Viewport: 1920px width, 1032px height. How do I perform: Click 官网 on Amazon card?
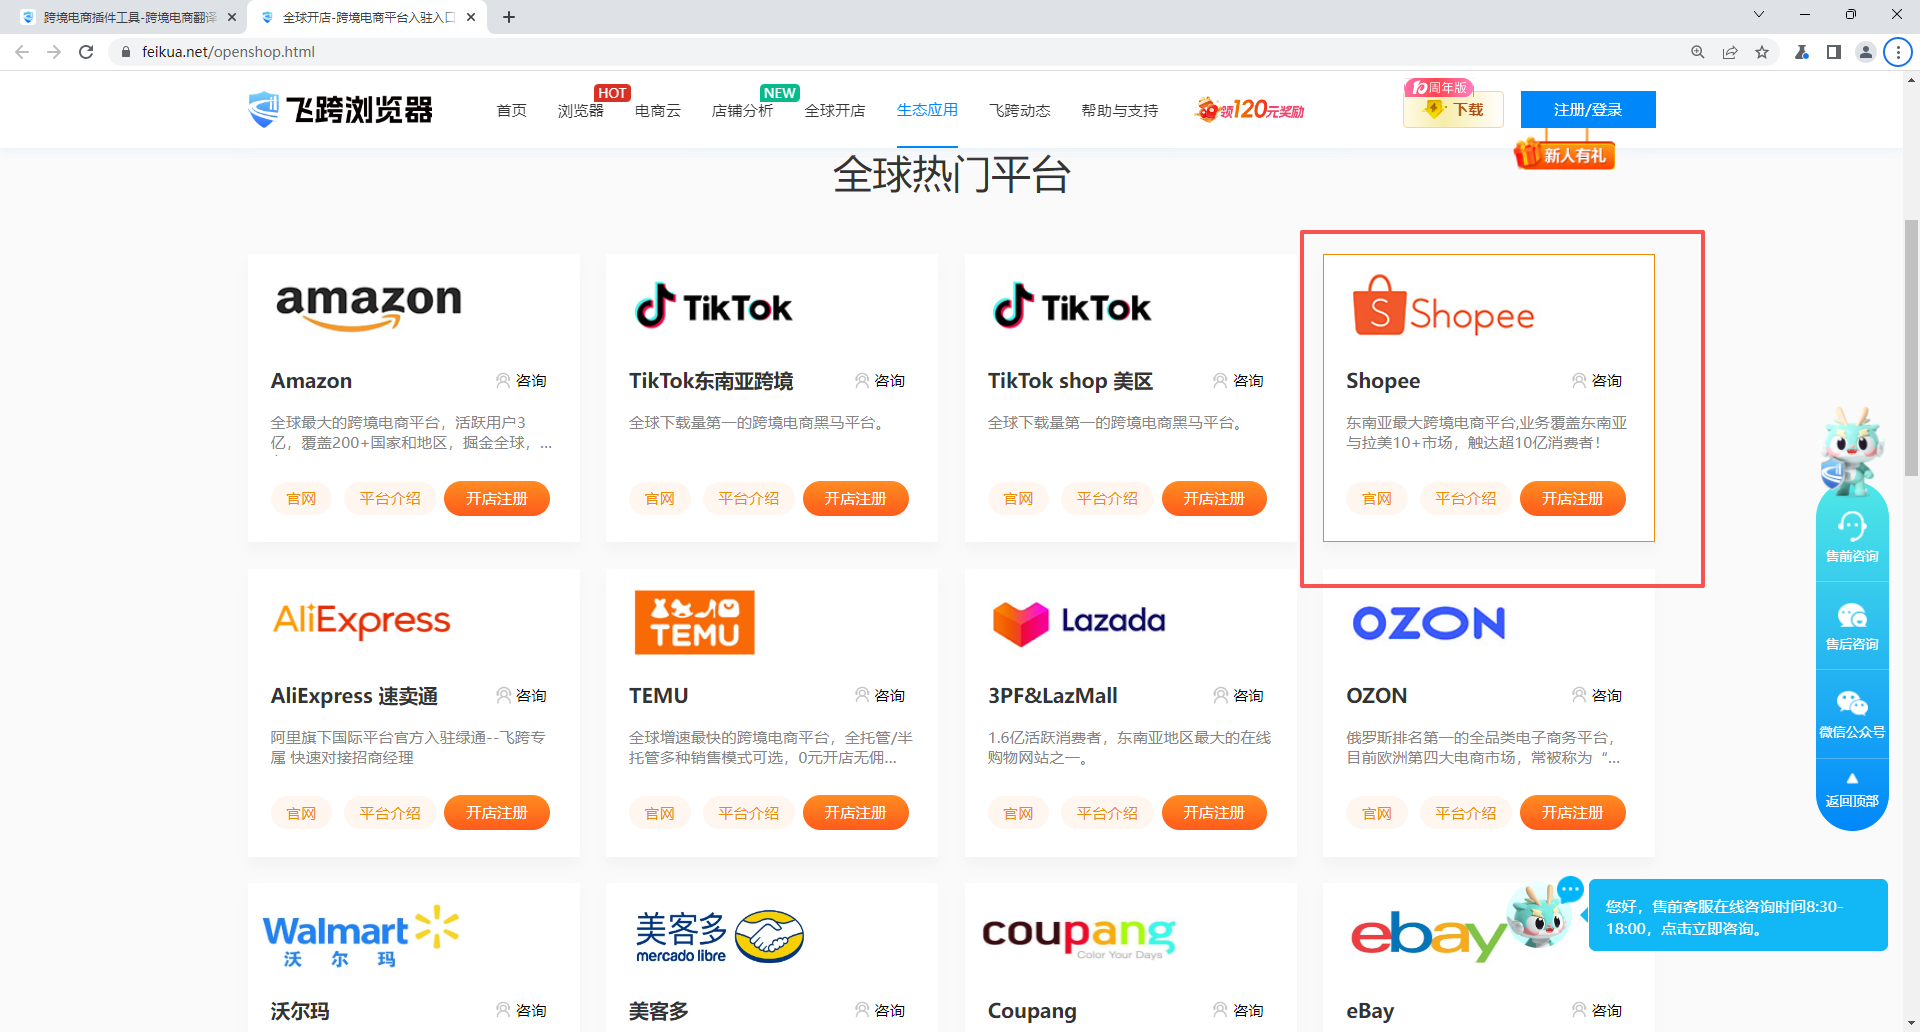pos(301,499)
